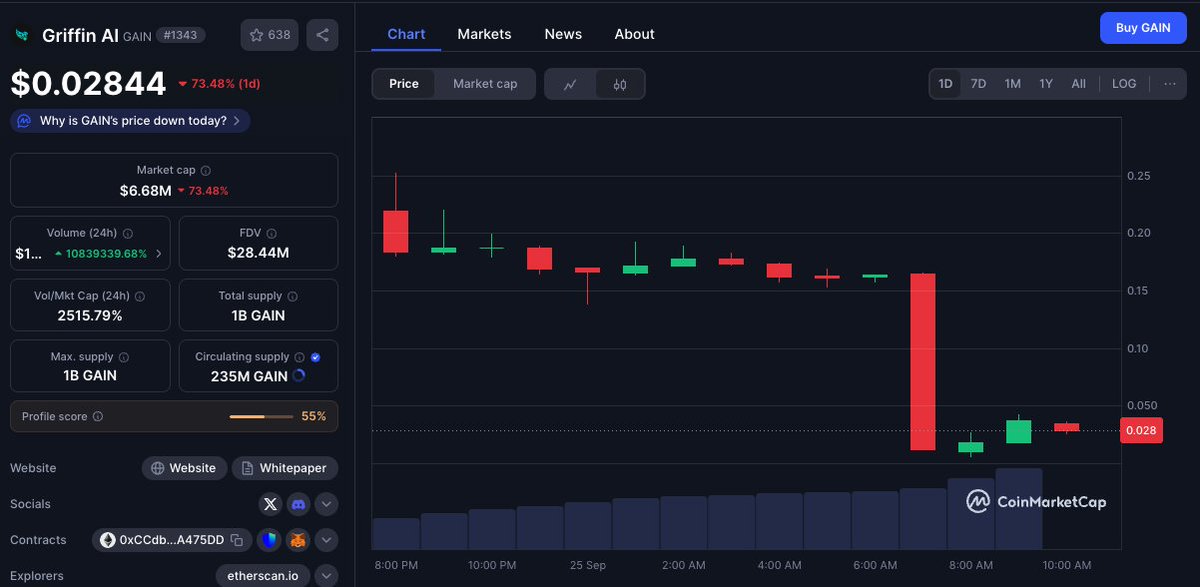Copy the contract address 0xCCdb...A475DD

[237, 540]
